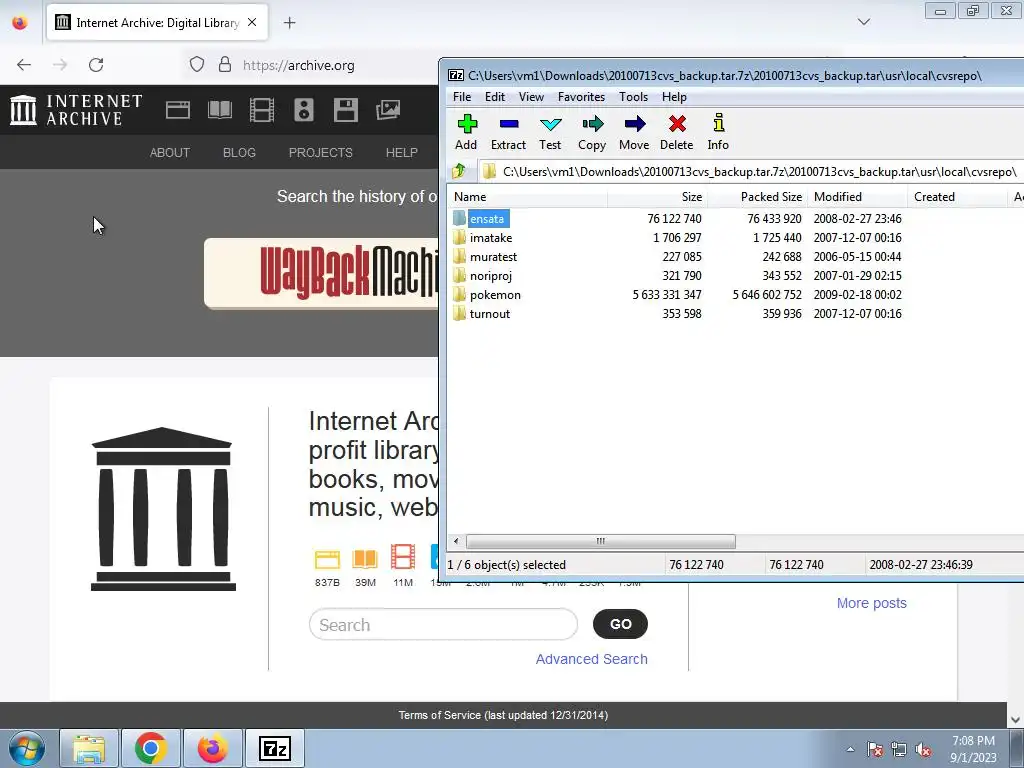Open the BLOG link
The image size is (1024, 768).
point(239,153)
